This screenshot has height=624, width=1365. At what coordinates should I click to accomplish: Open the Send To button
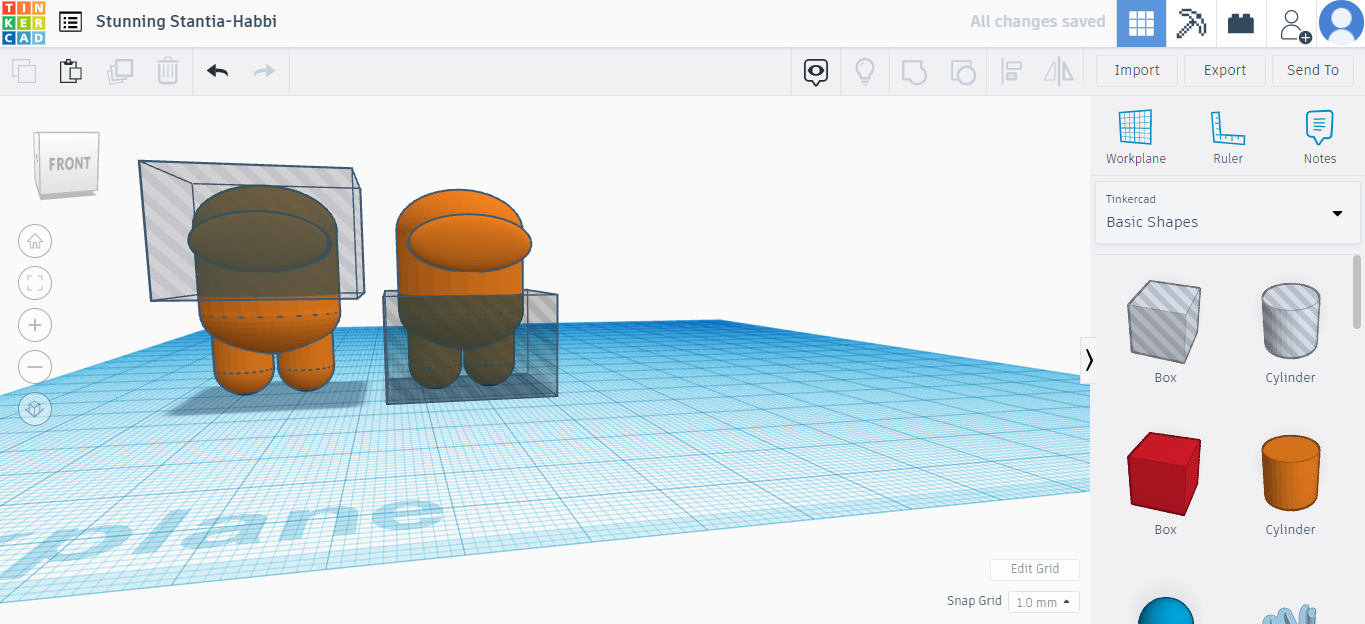pyautogui.click(x=1313, y=70)
